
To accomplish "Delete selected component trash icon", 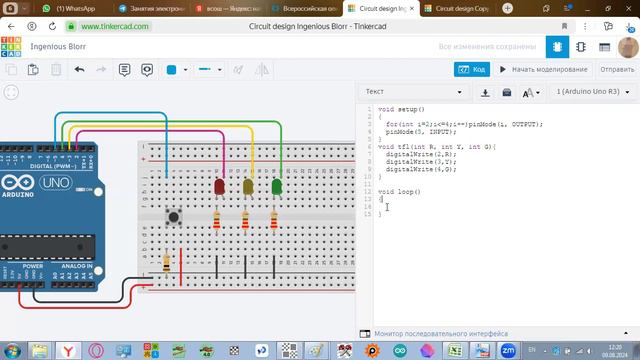I will [56, 70].
